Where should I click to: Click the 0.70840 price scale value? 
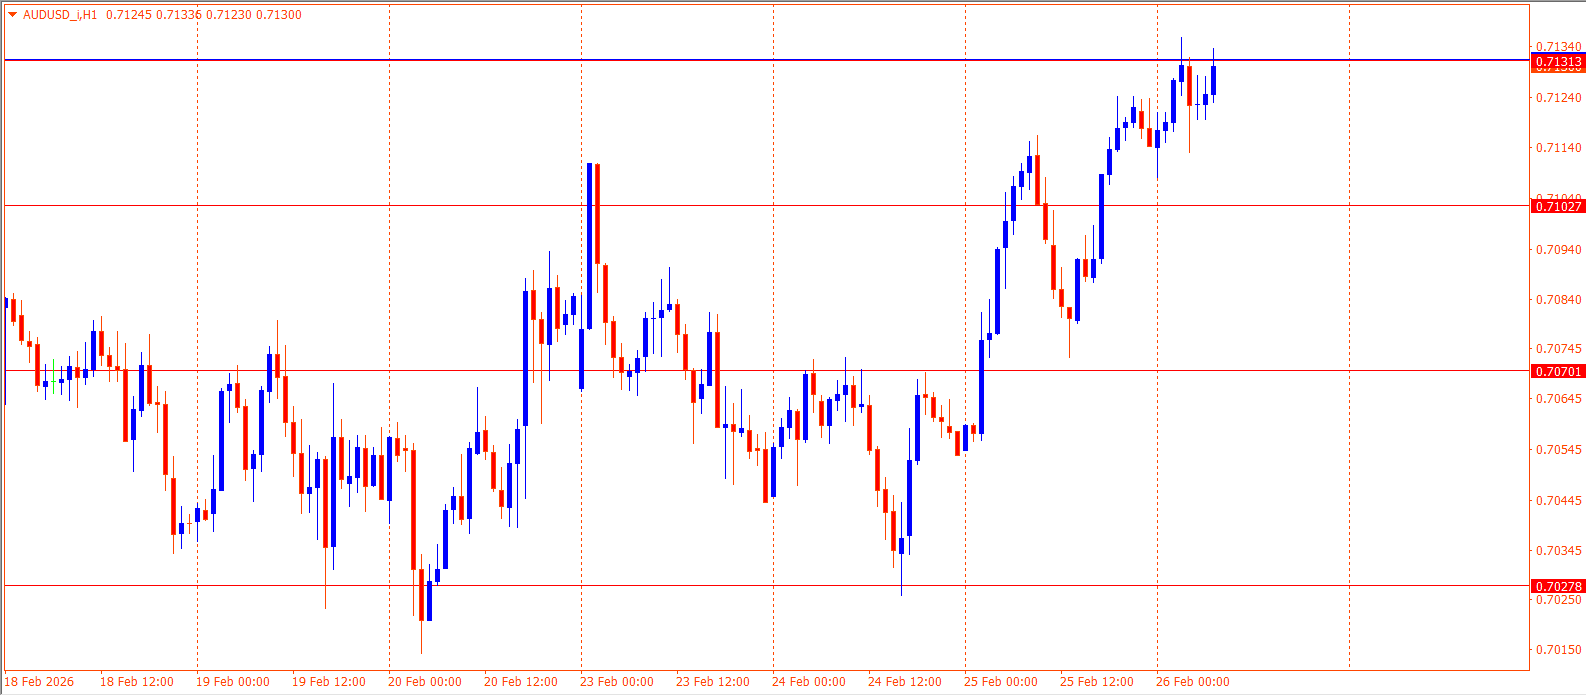[1559, 299]
